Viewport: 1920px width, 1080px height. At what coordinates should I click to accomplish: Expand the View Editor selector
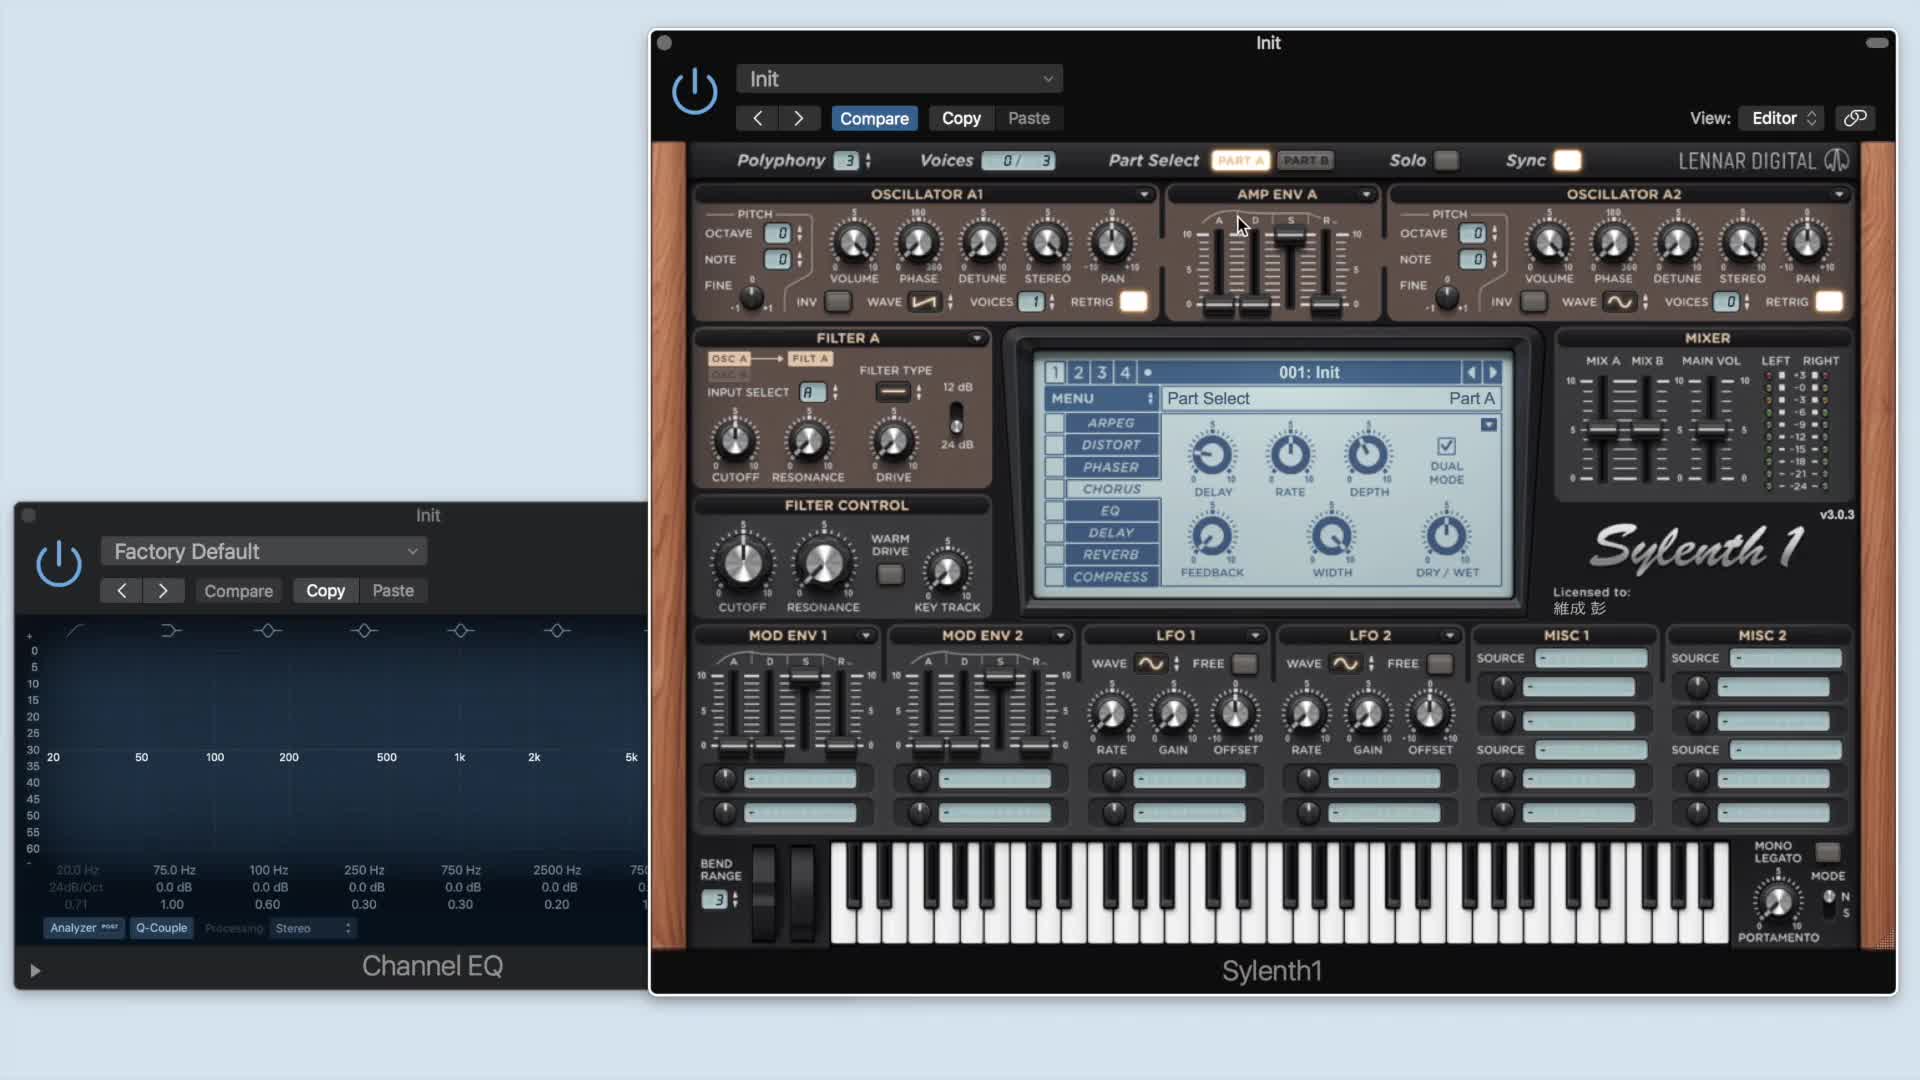(1783, 118)
